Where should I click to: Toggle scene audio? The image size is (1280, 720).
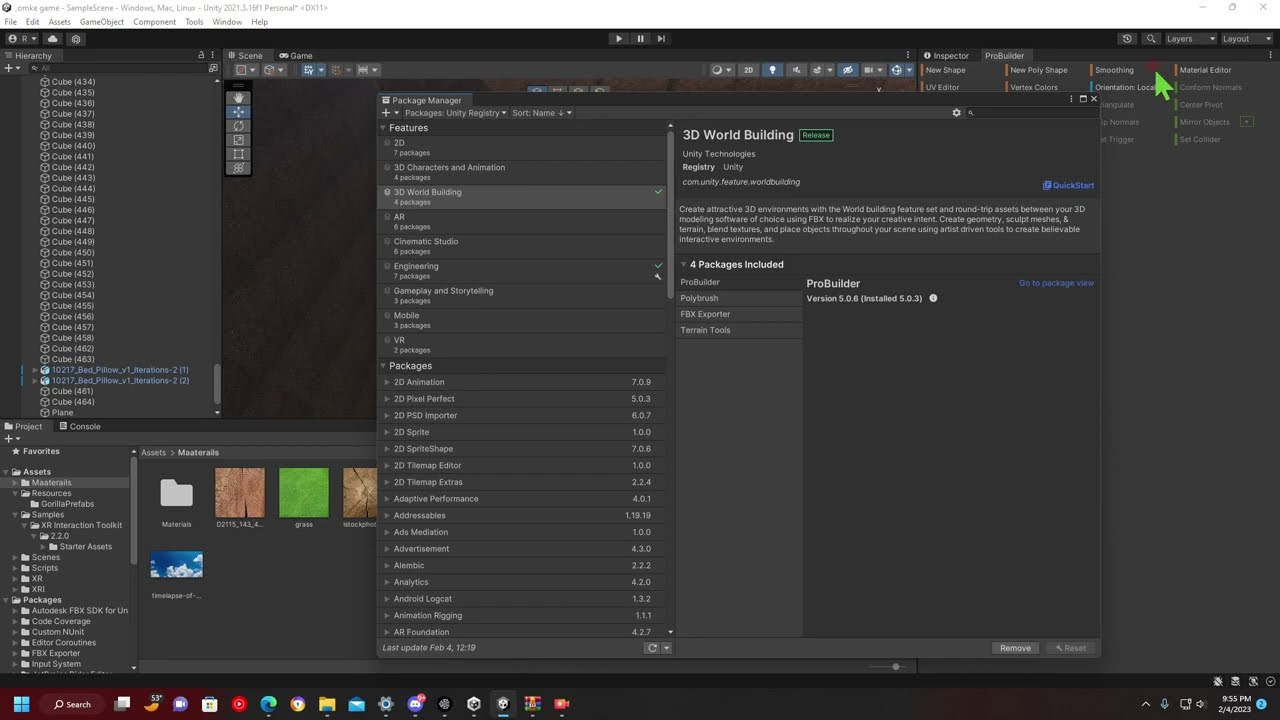(x=796, y=70)
